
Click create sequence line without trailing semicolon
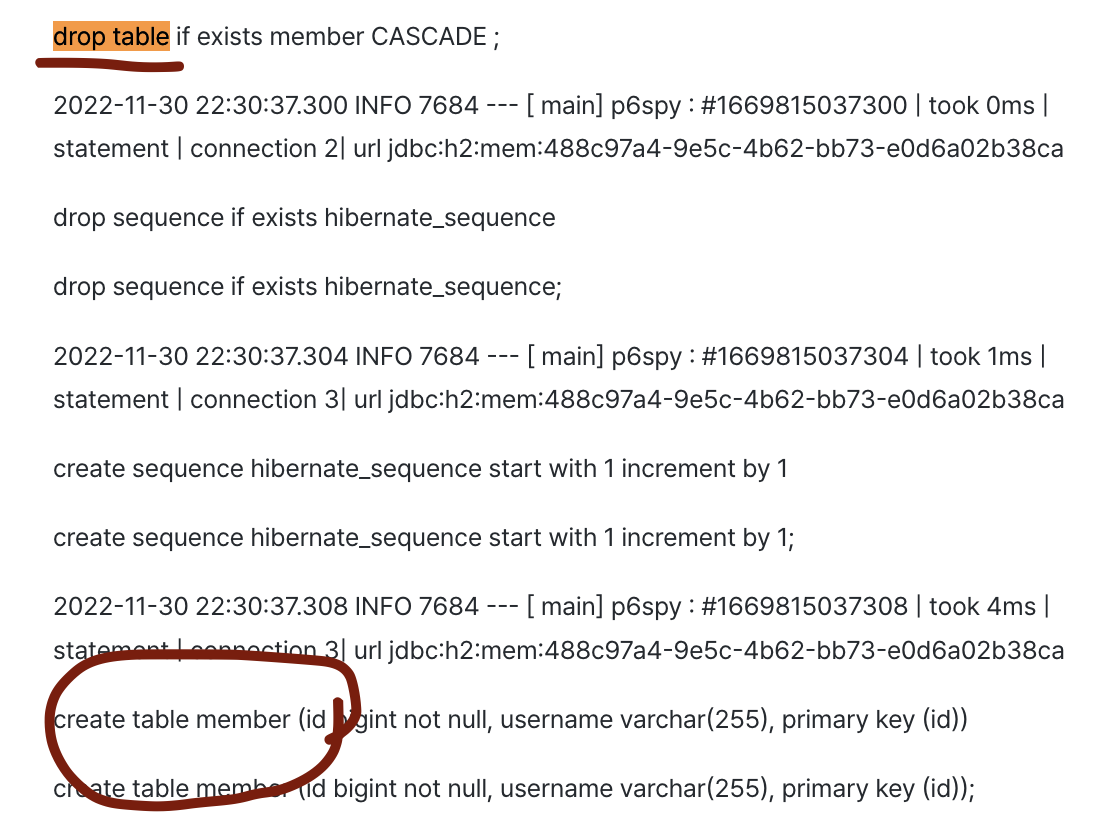click(x=420, y=469)
